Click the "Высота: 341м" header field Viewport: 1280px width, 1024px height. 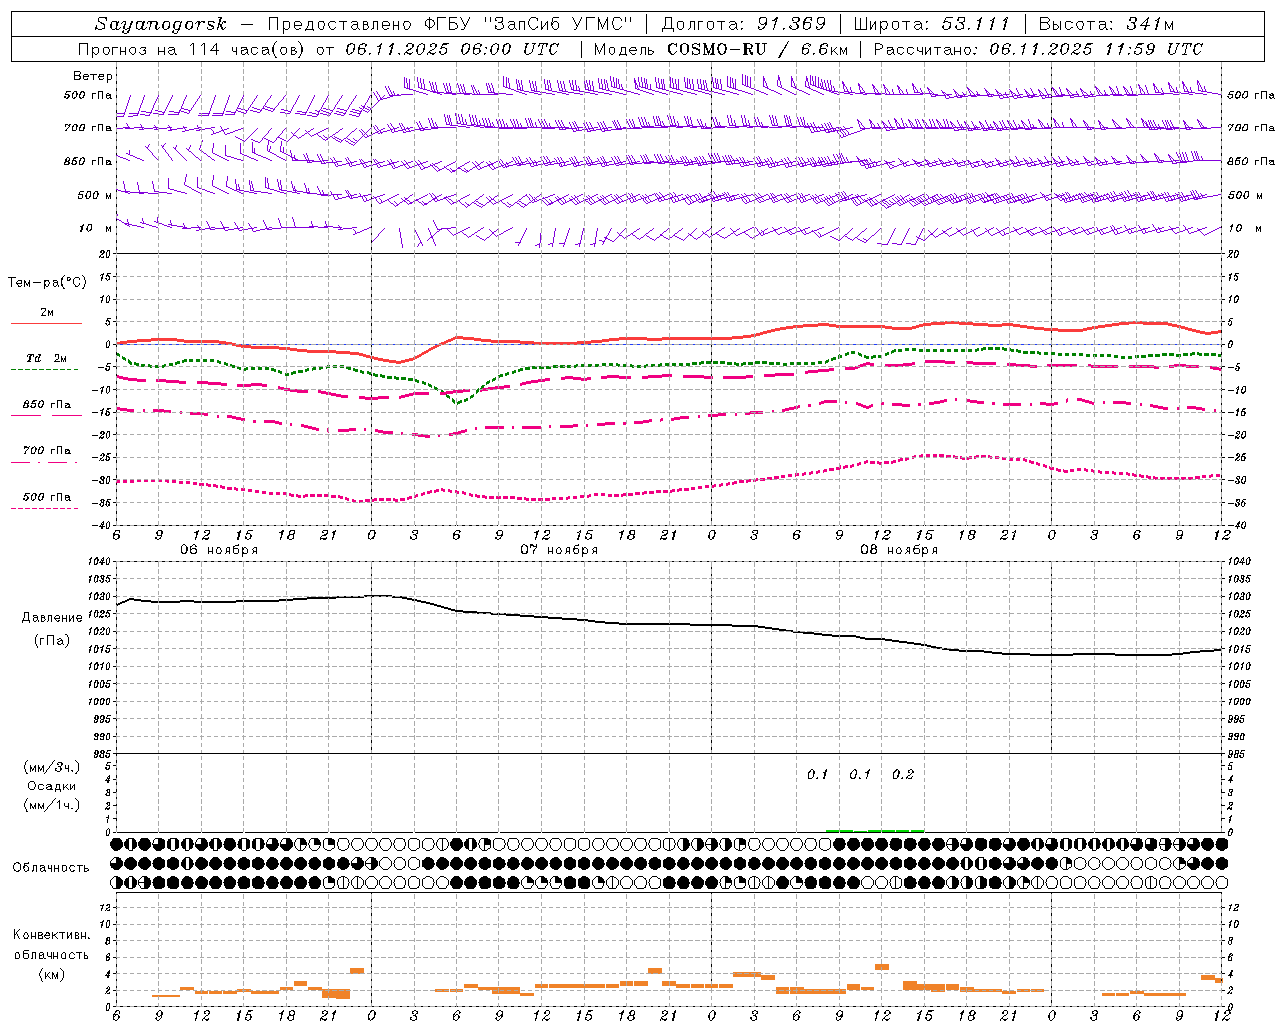[x=1106, y=23]
